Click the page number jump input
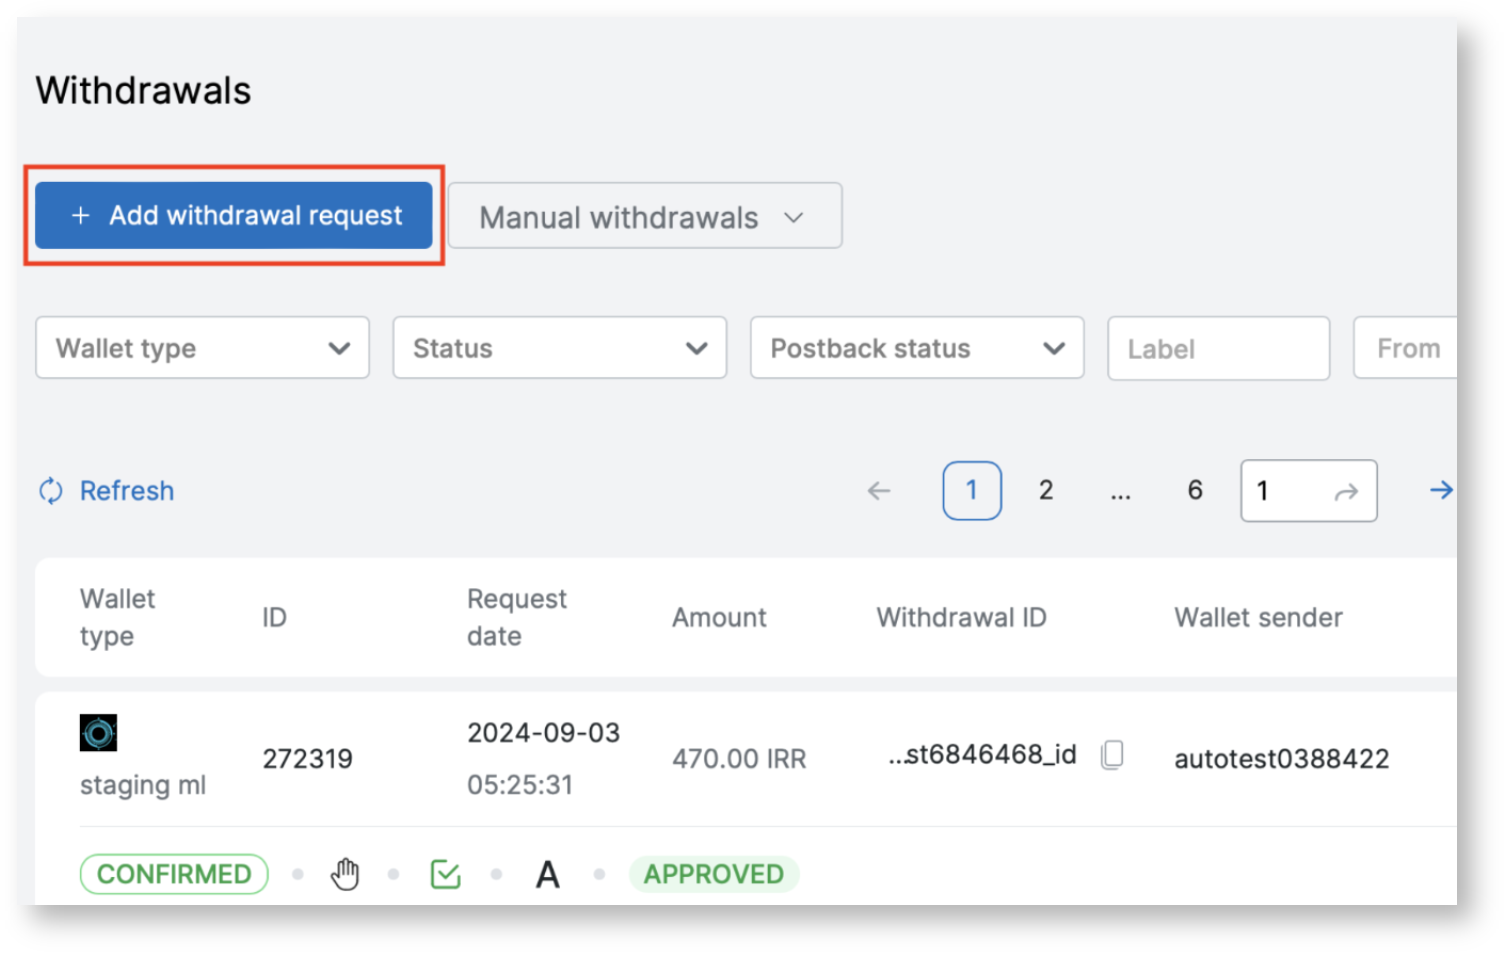Viewport: 1505px width, 953px height. (x=1285, y=491)
